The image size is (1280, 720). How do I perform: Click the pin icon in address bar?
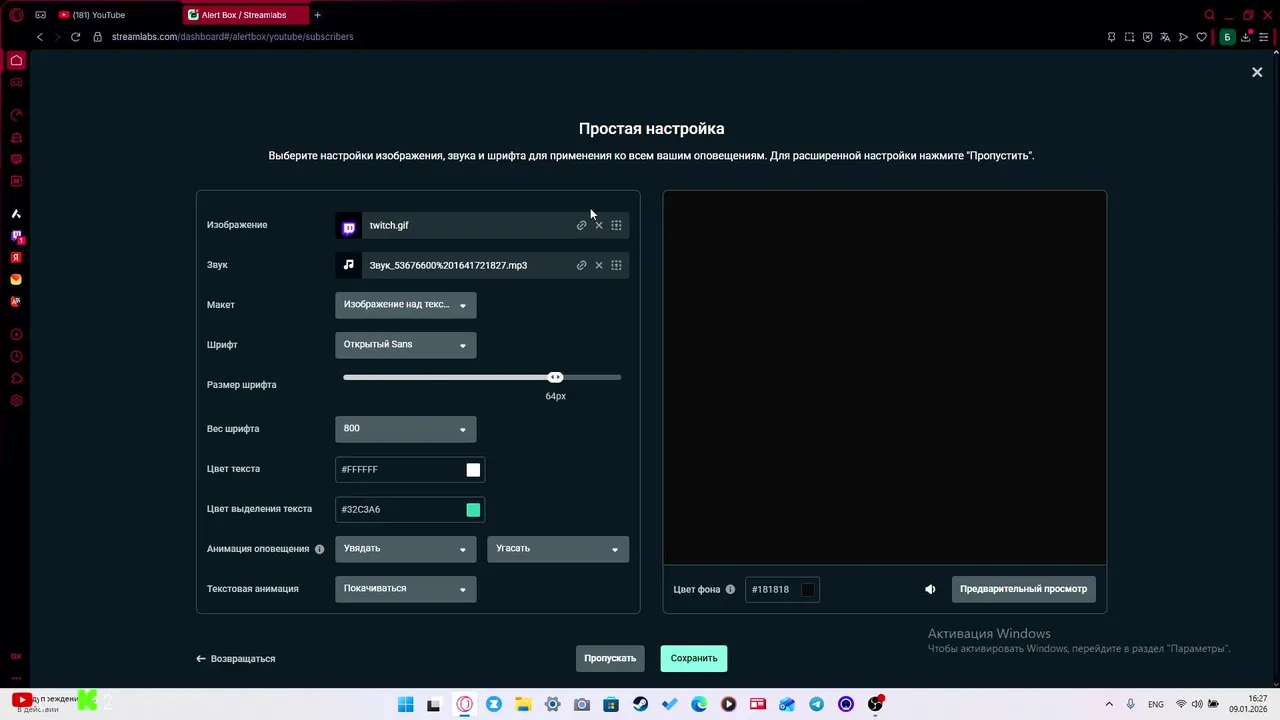click(x=1111, y=37)
